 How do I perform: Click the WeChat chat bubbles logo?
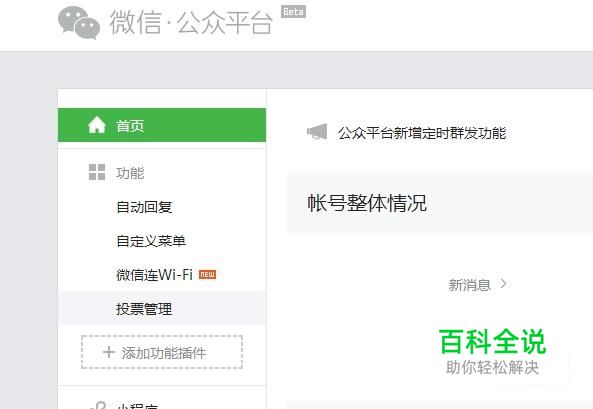[79, 23]
